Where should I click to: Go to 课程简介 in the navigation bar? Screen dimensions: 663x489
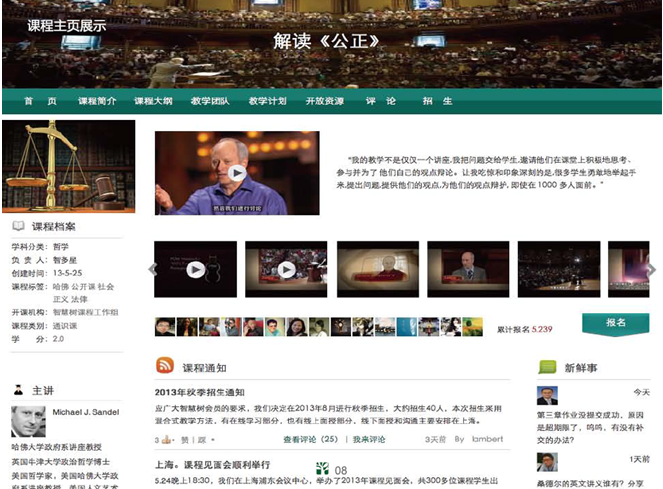(x=97, y=101)
